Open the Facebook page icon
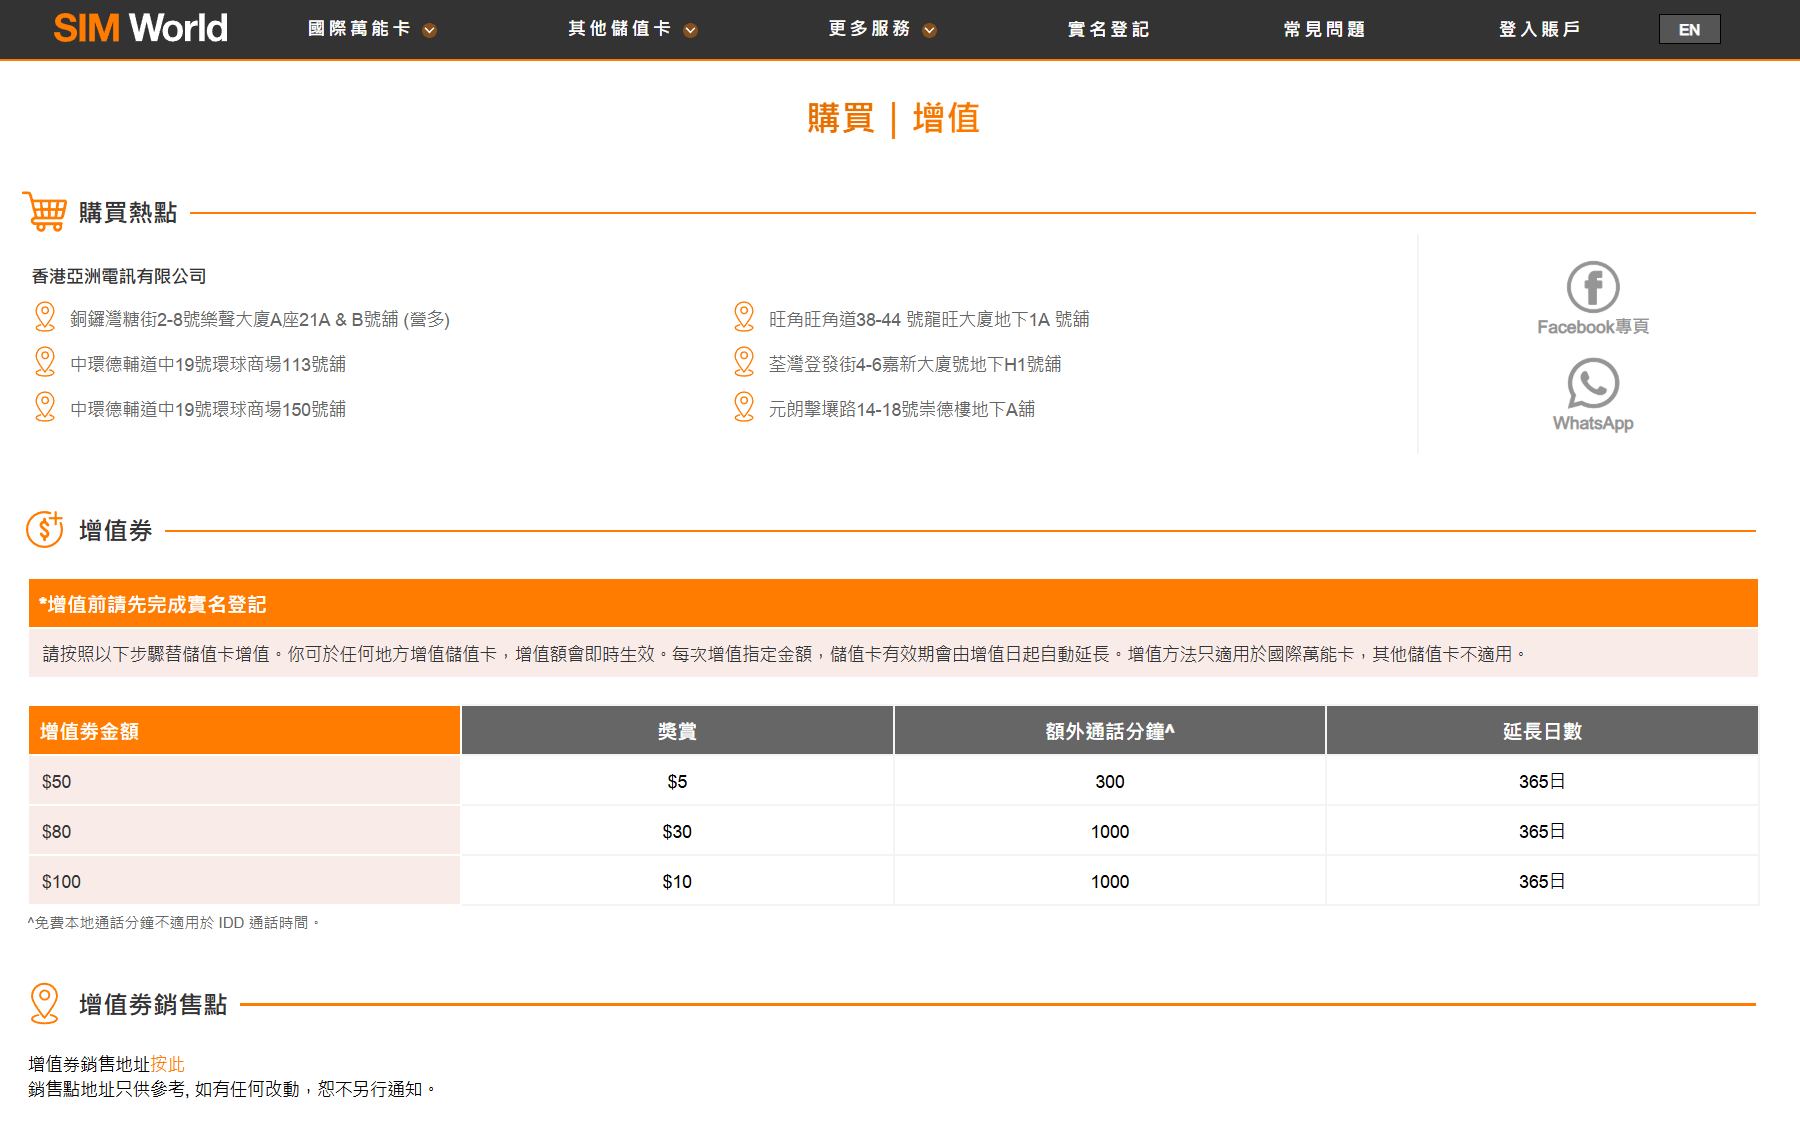1800x1141 pixels. pos(1592,288)
